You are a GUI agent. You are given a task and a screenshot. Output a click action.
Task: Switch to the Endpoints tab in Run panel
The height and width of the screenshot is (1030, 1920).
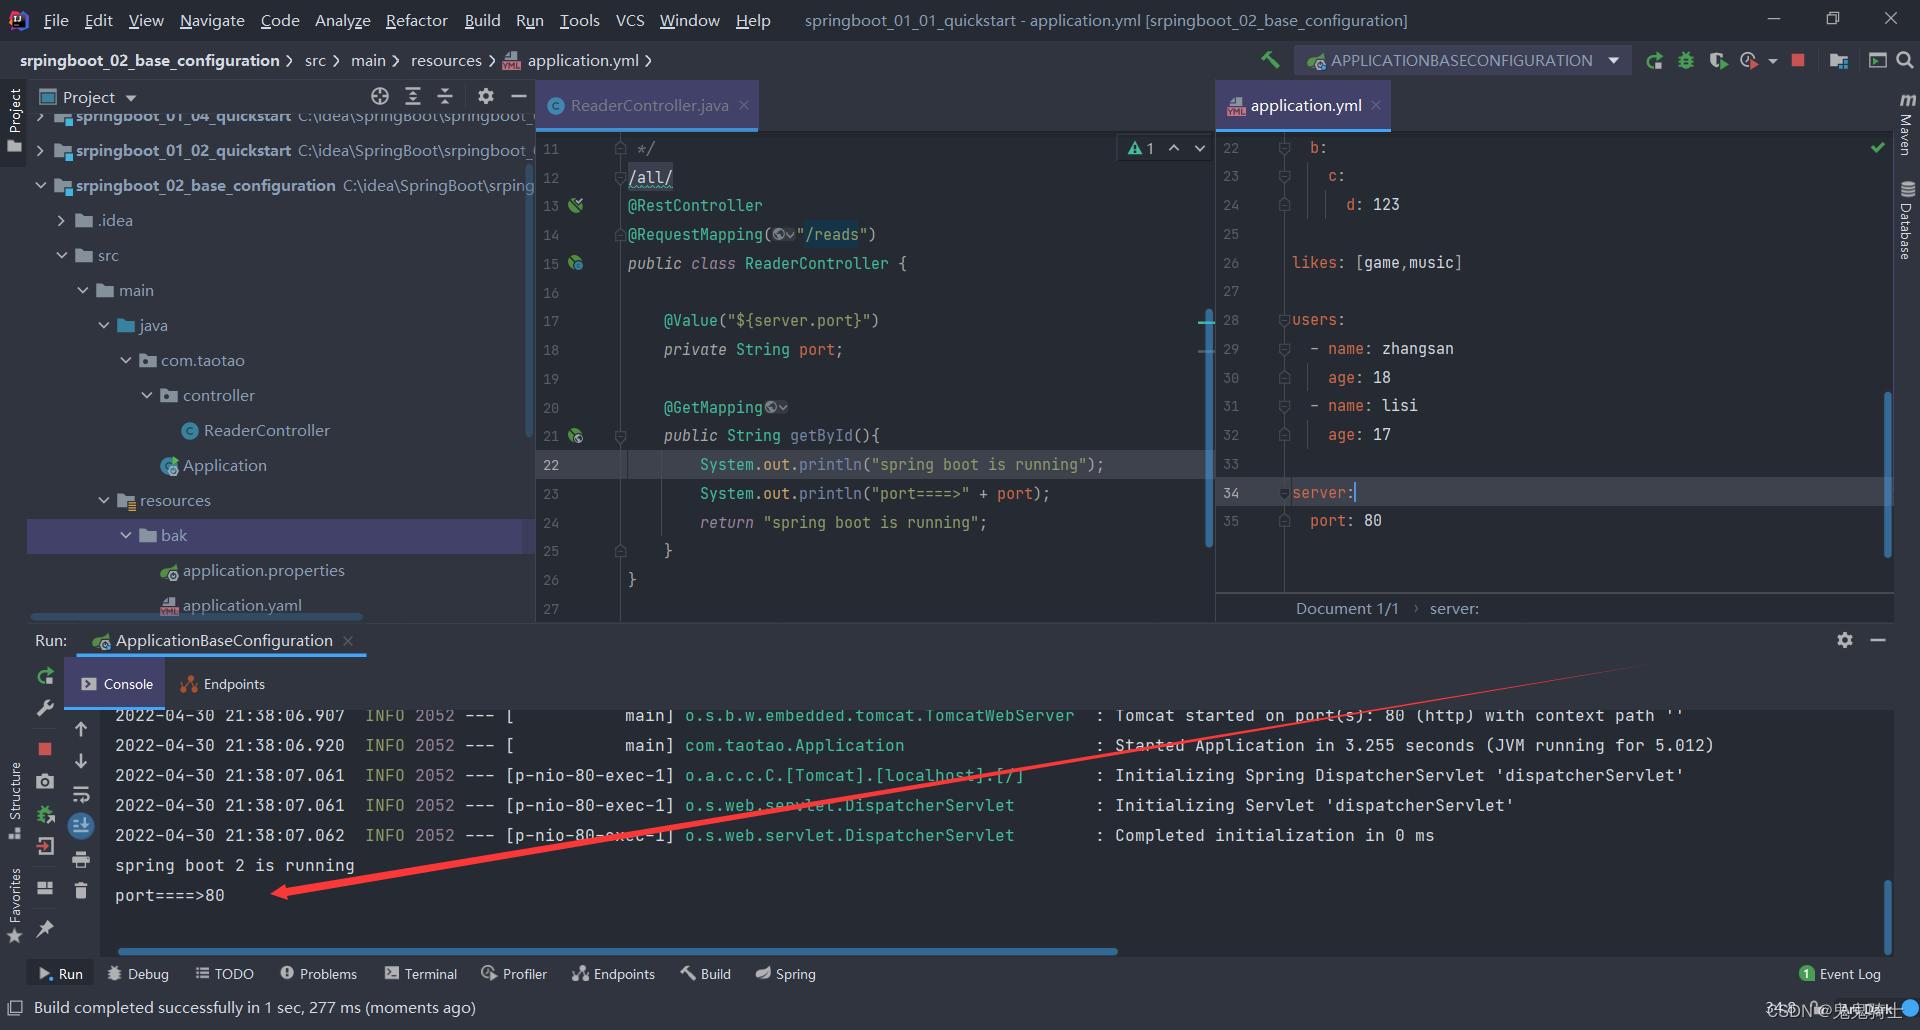tap(222, 685)
